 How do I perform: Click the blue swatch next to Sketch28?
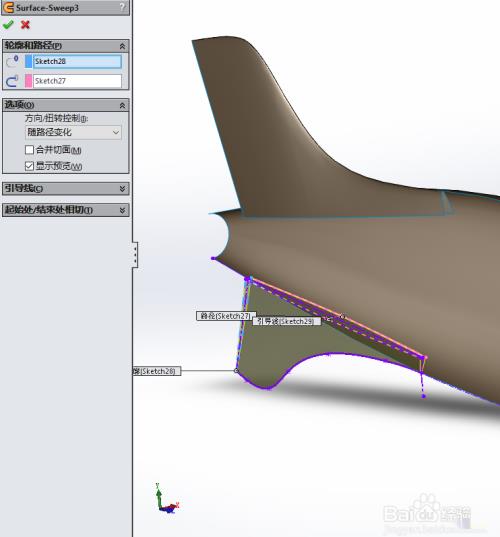tap(28, 62)
